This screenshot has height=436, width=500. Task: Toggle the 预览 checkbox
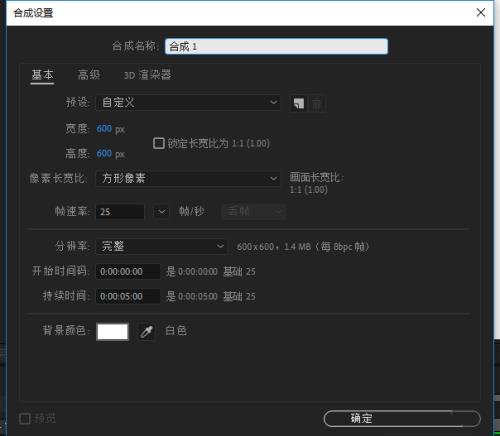[25, 418]
